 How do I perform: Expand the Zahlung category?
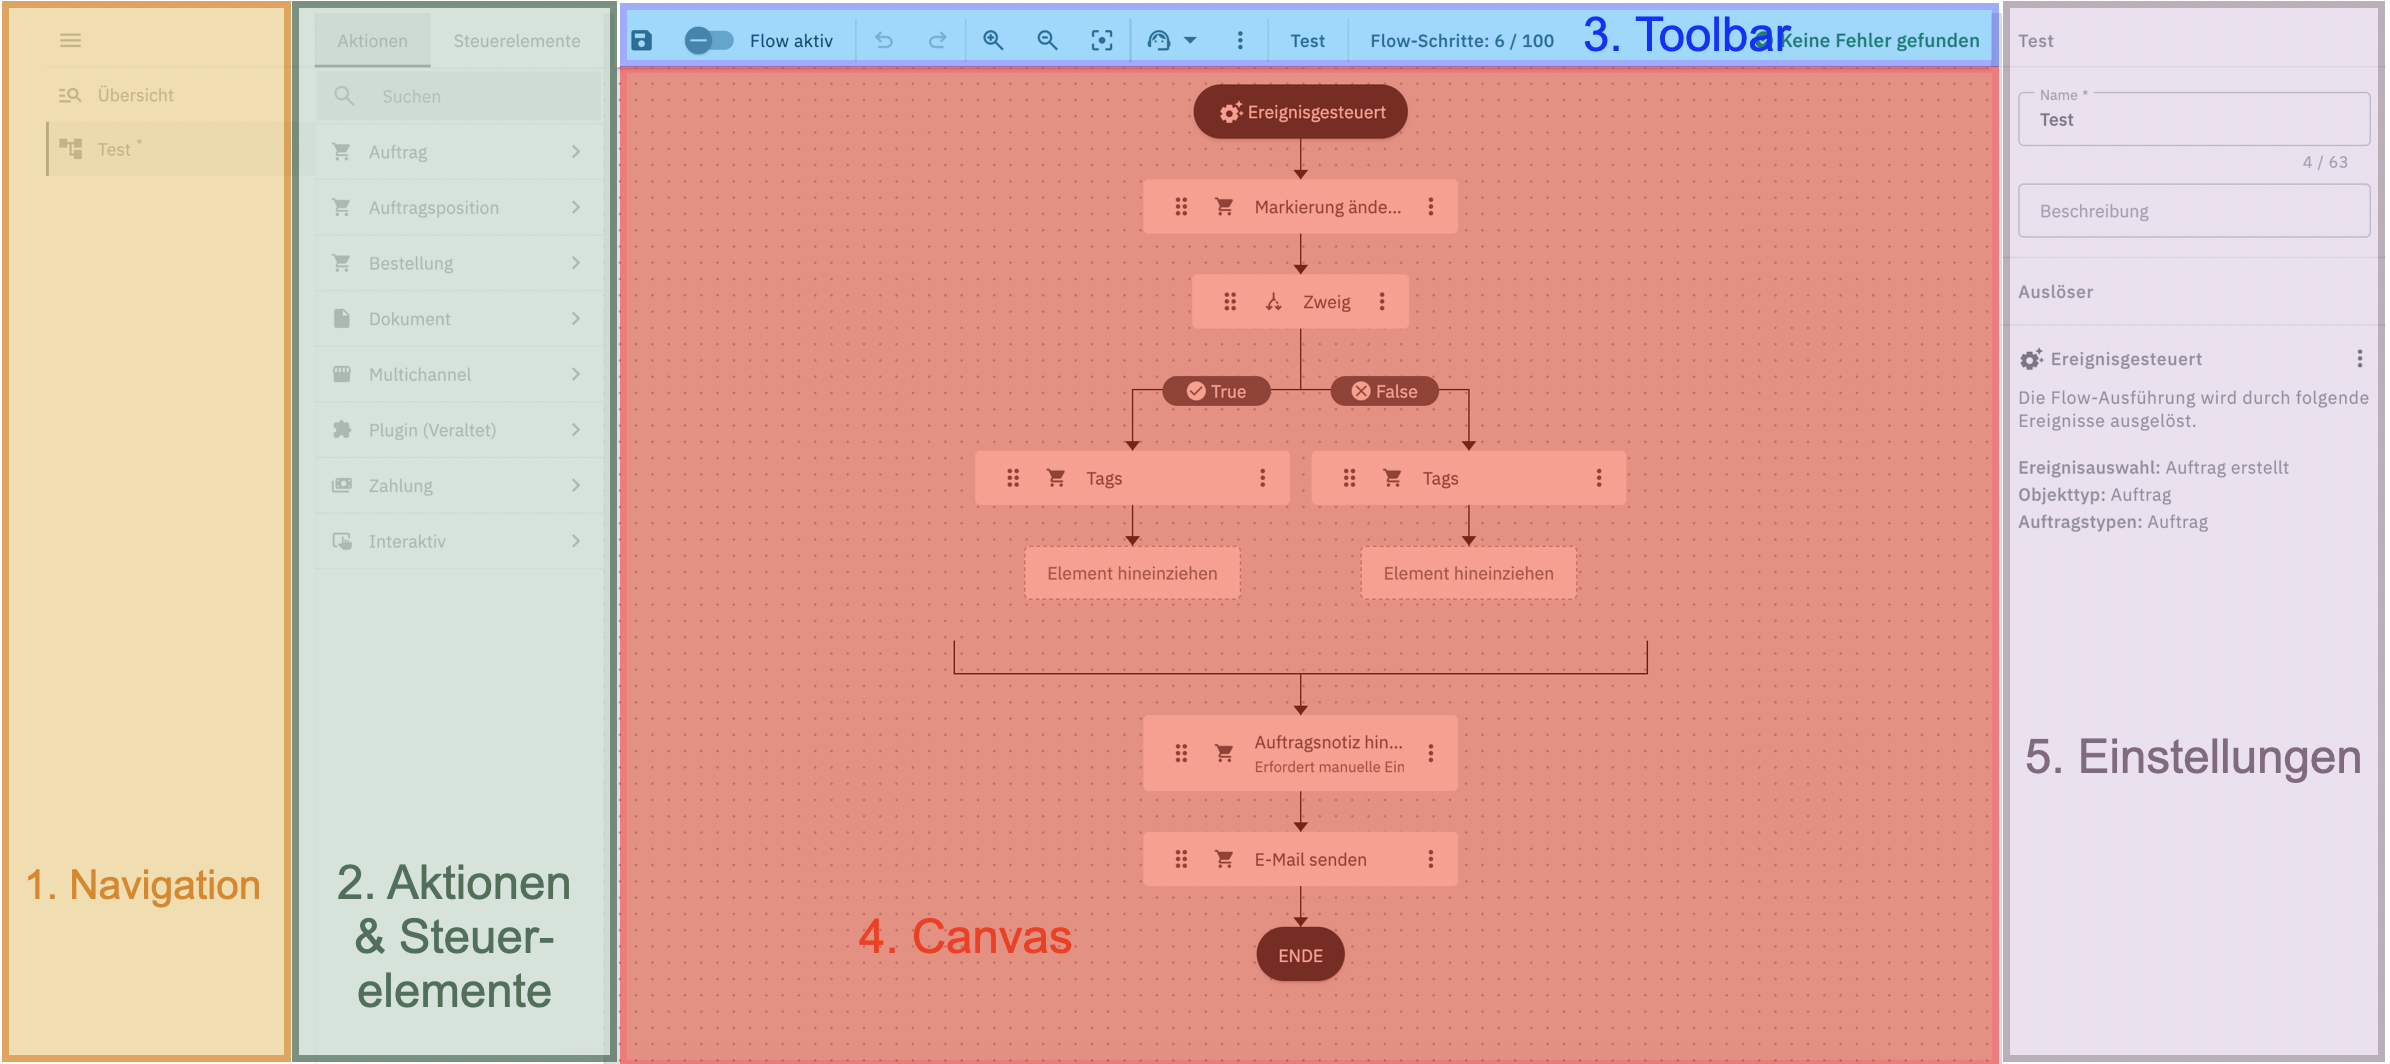[460, 485]
